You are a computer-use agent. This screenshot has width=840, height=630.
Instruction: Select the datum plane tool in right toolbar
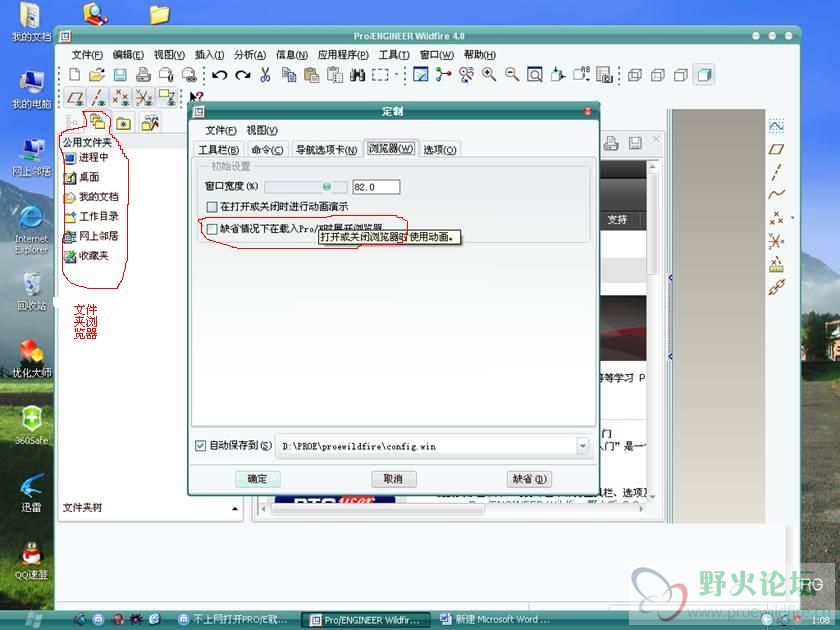tap(776, 149)
